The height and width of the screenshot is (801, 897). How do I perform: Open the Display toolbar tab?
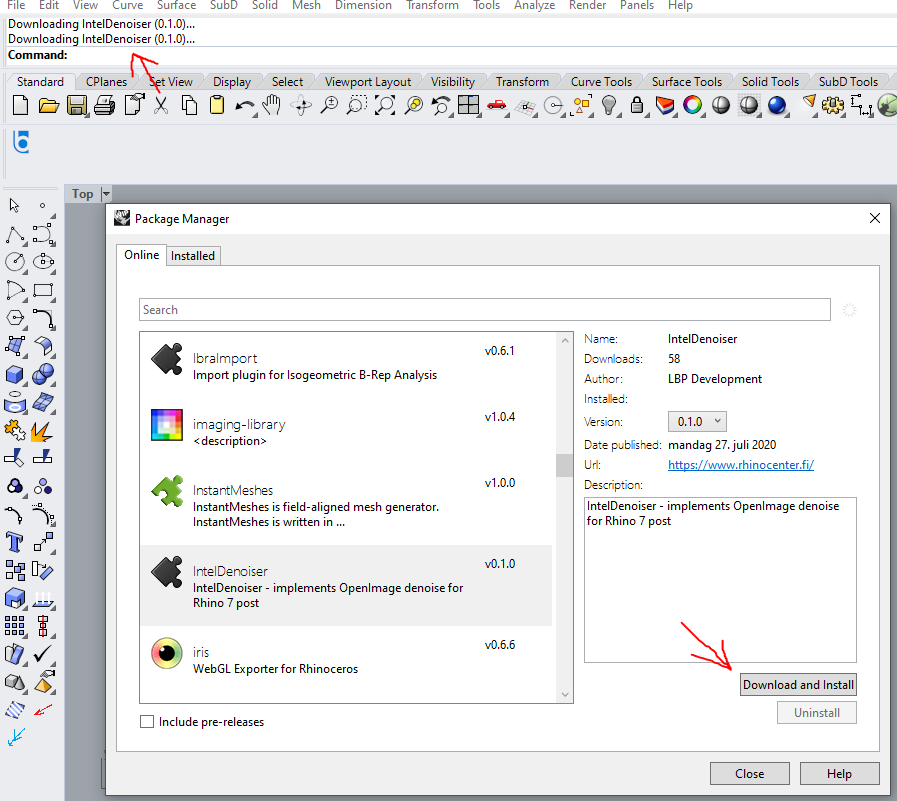(x=232, y=82)
